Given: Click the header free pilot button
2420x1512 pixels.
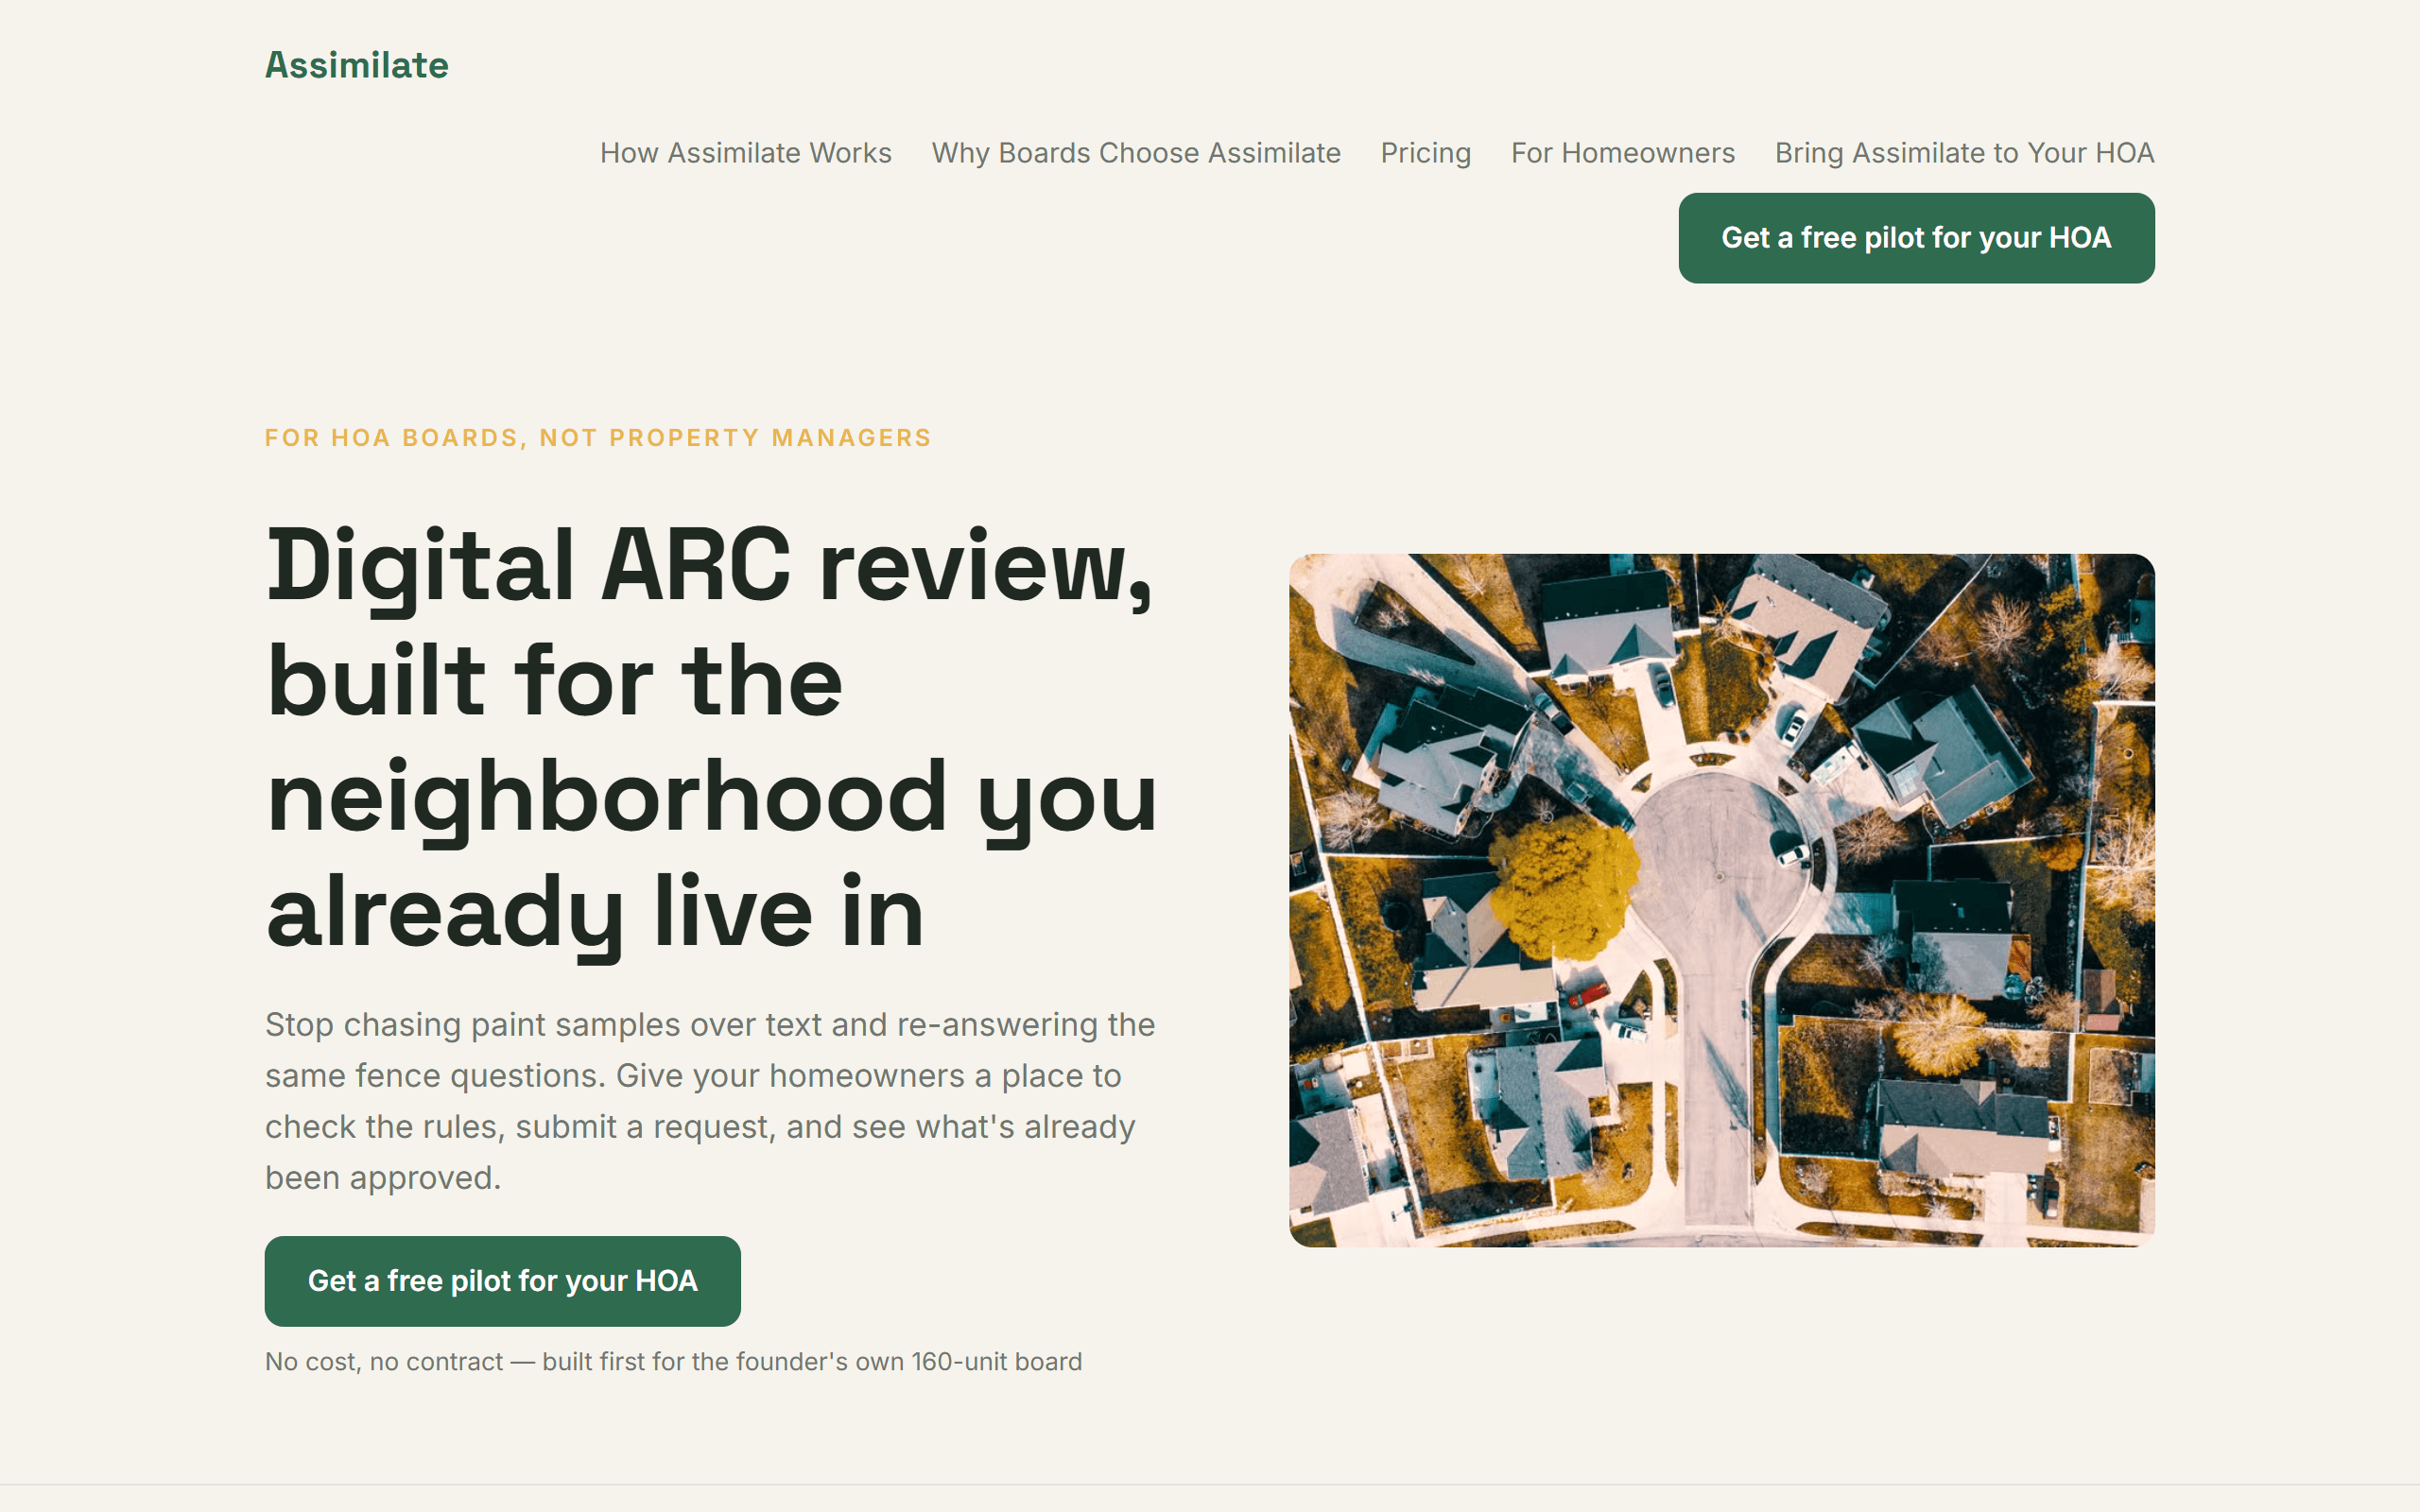Looking at the screenshot, I should point(1916,238).
